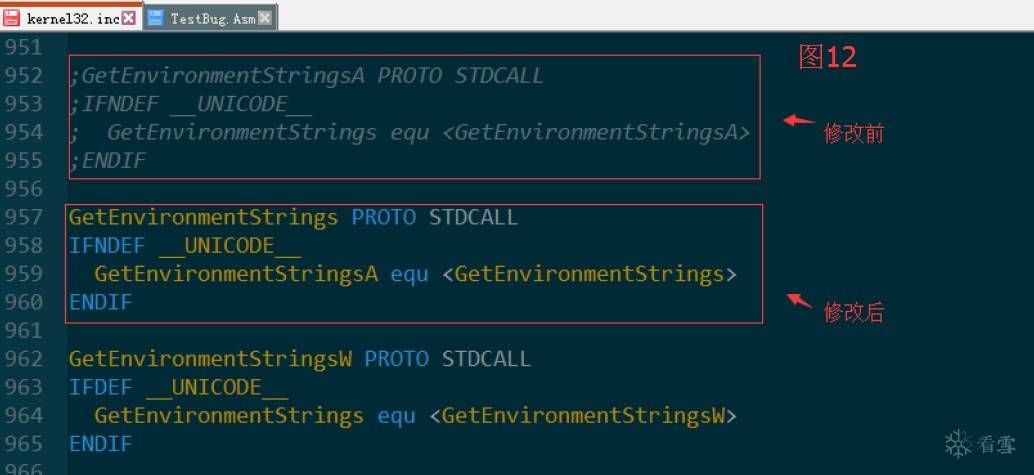Viewport: 1034px width, 475px height.
Task: Click line number 962 in the gutter
Action: point(24,359)
